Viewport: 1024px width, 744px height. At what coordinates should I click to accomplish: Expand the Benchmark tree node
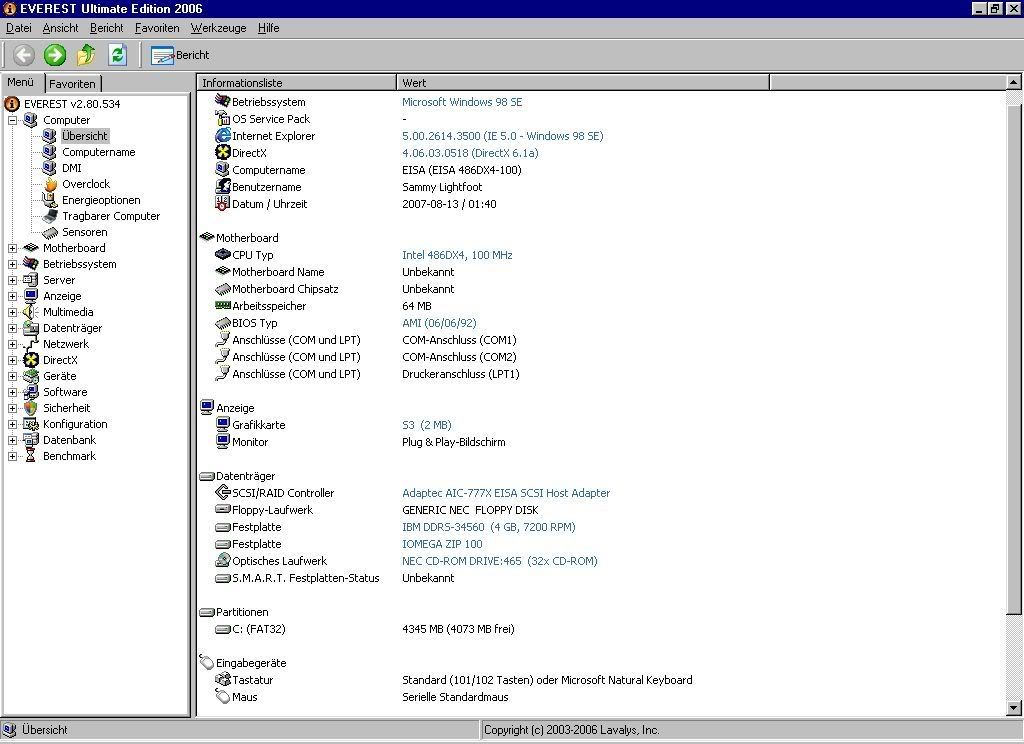[x=12, y=457]
